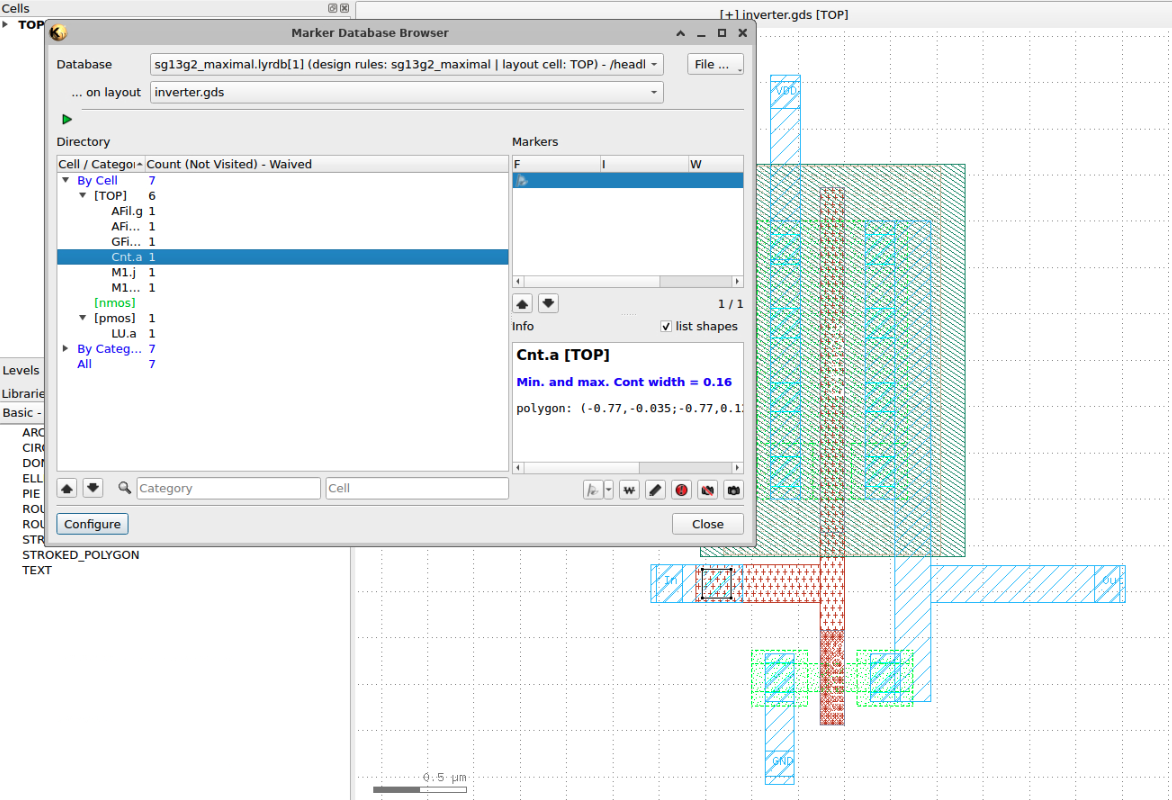Click right arrow of Info box scrollbar
This screenshot has height=800, width=1172.
[738, 467]
